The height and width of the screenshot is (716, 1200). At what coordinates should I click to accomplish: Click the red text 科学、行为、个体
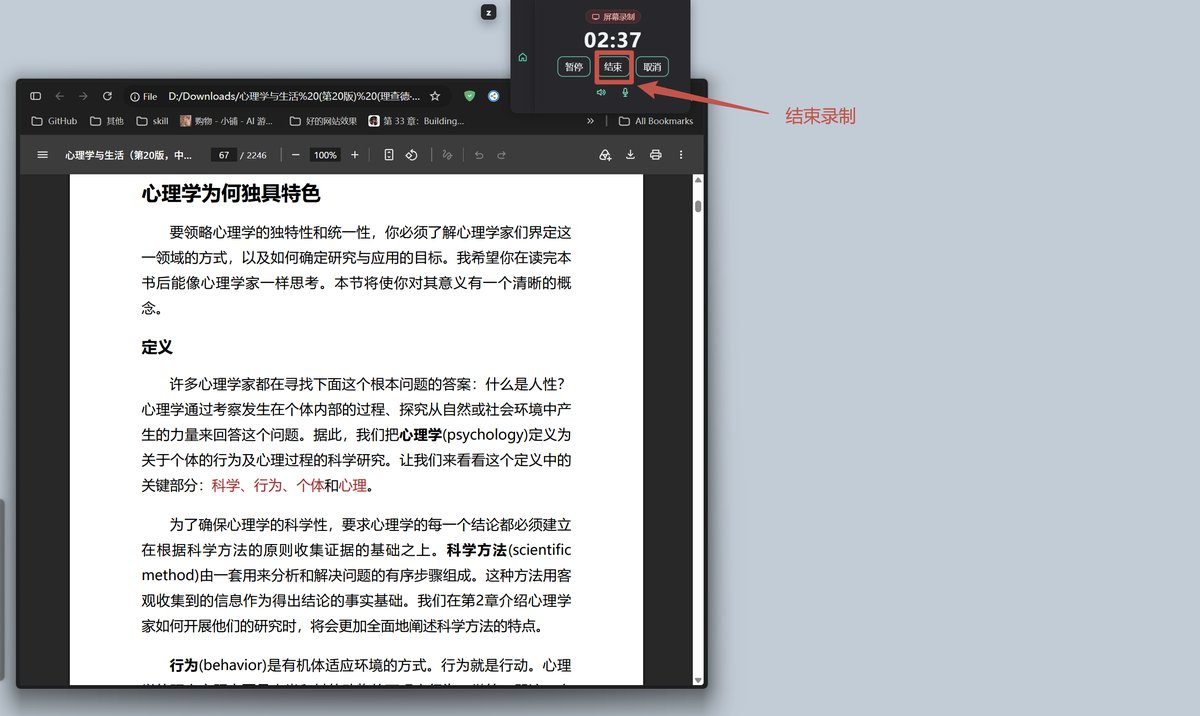(x=267, y=485)
